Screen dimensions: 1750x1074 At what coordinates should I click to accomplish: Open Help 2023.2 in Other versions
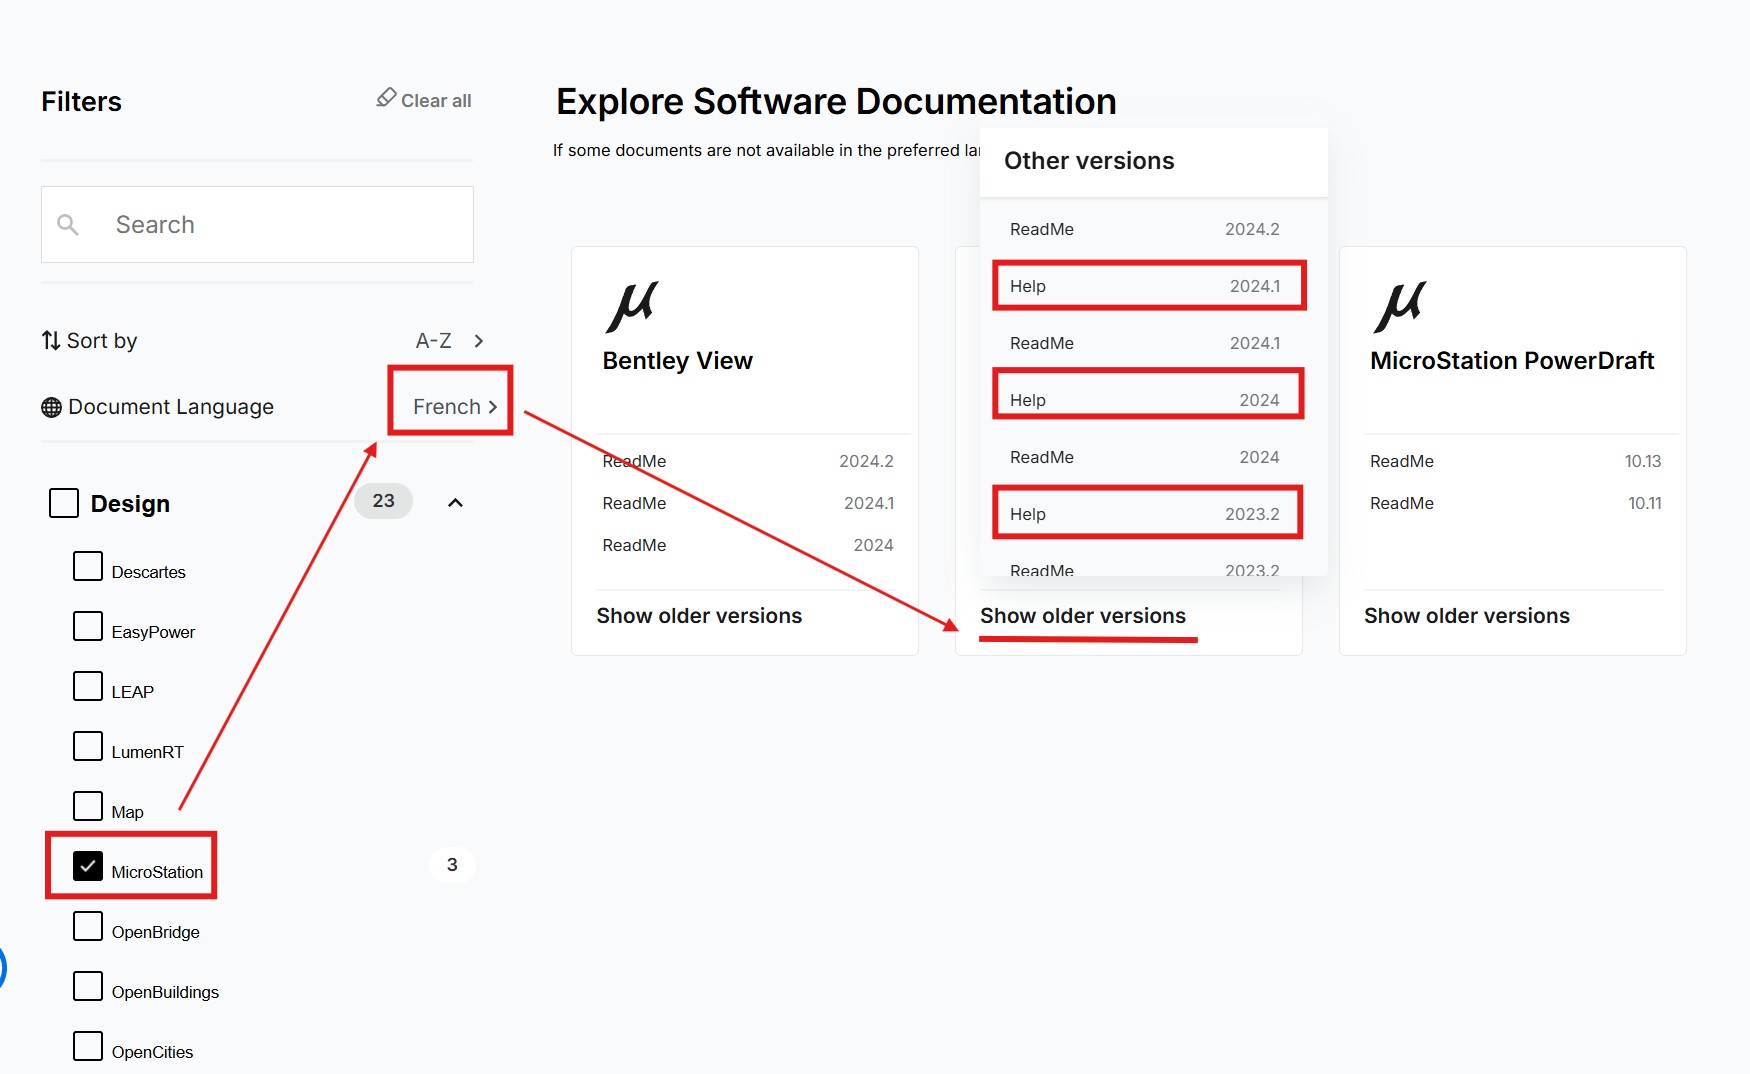(1144, 514)
